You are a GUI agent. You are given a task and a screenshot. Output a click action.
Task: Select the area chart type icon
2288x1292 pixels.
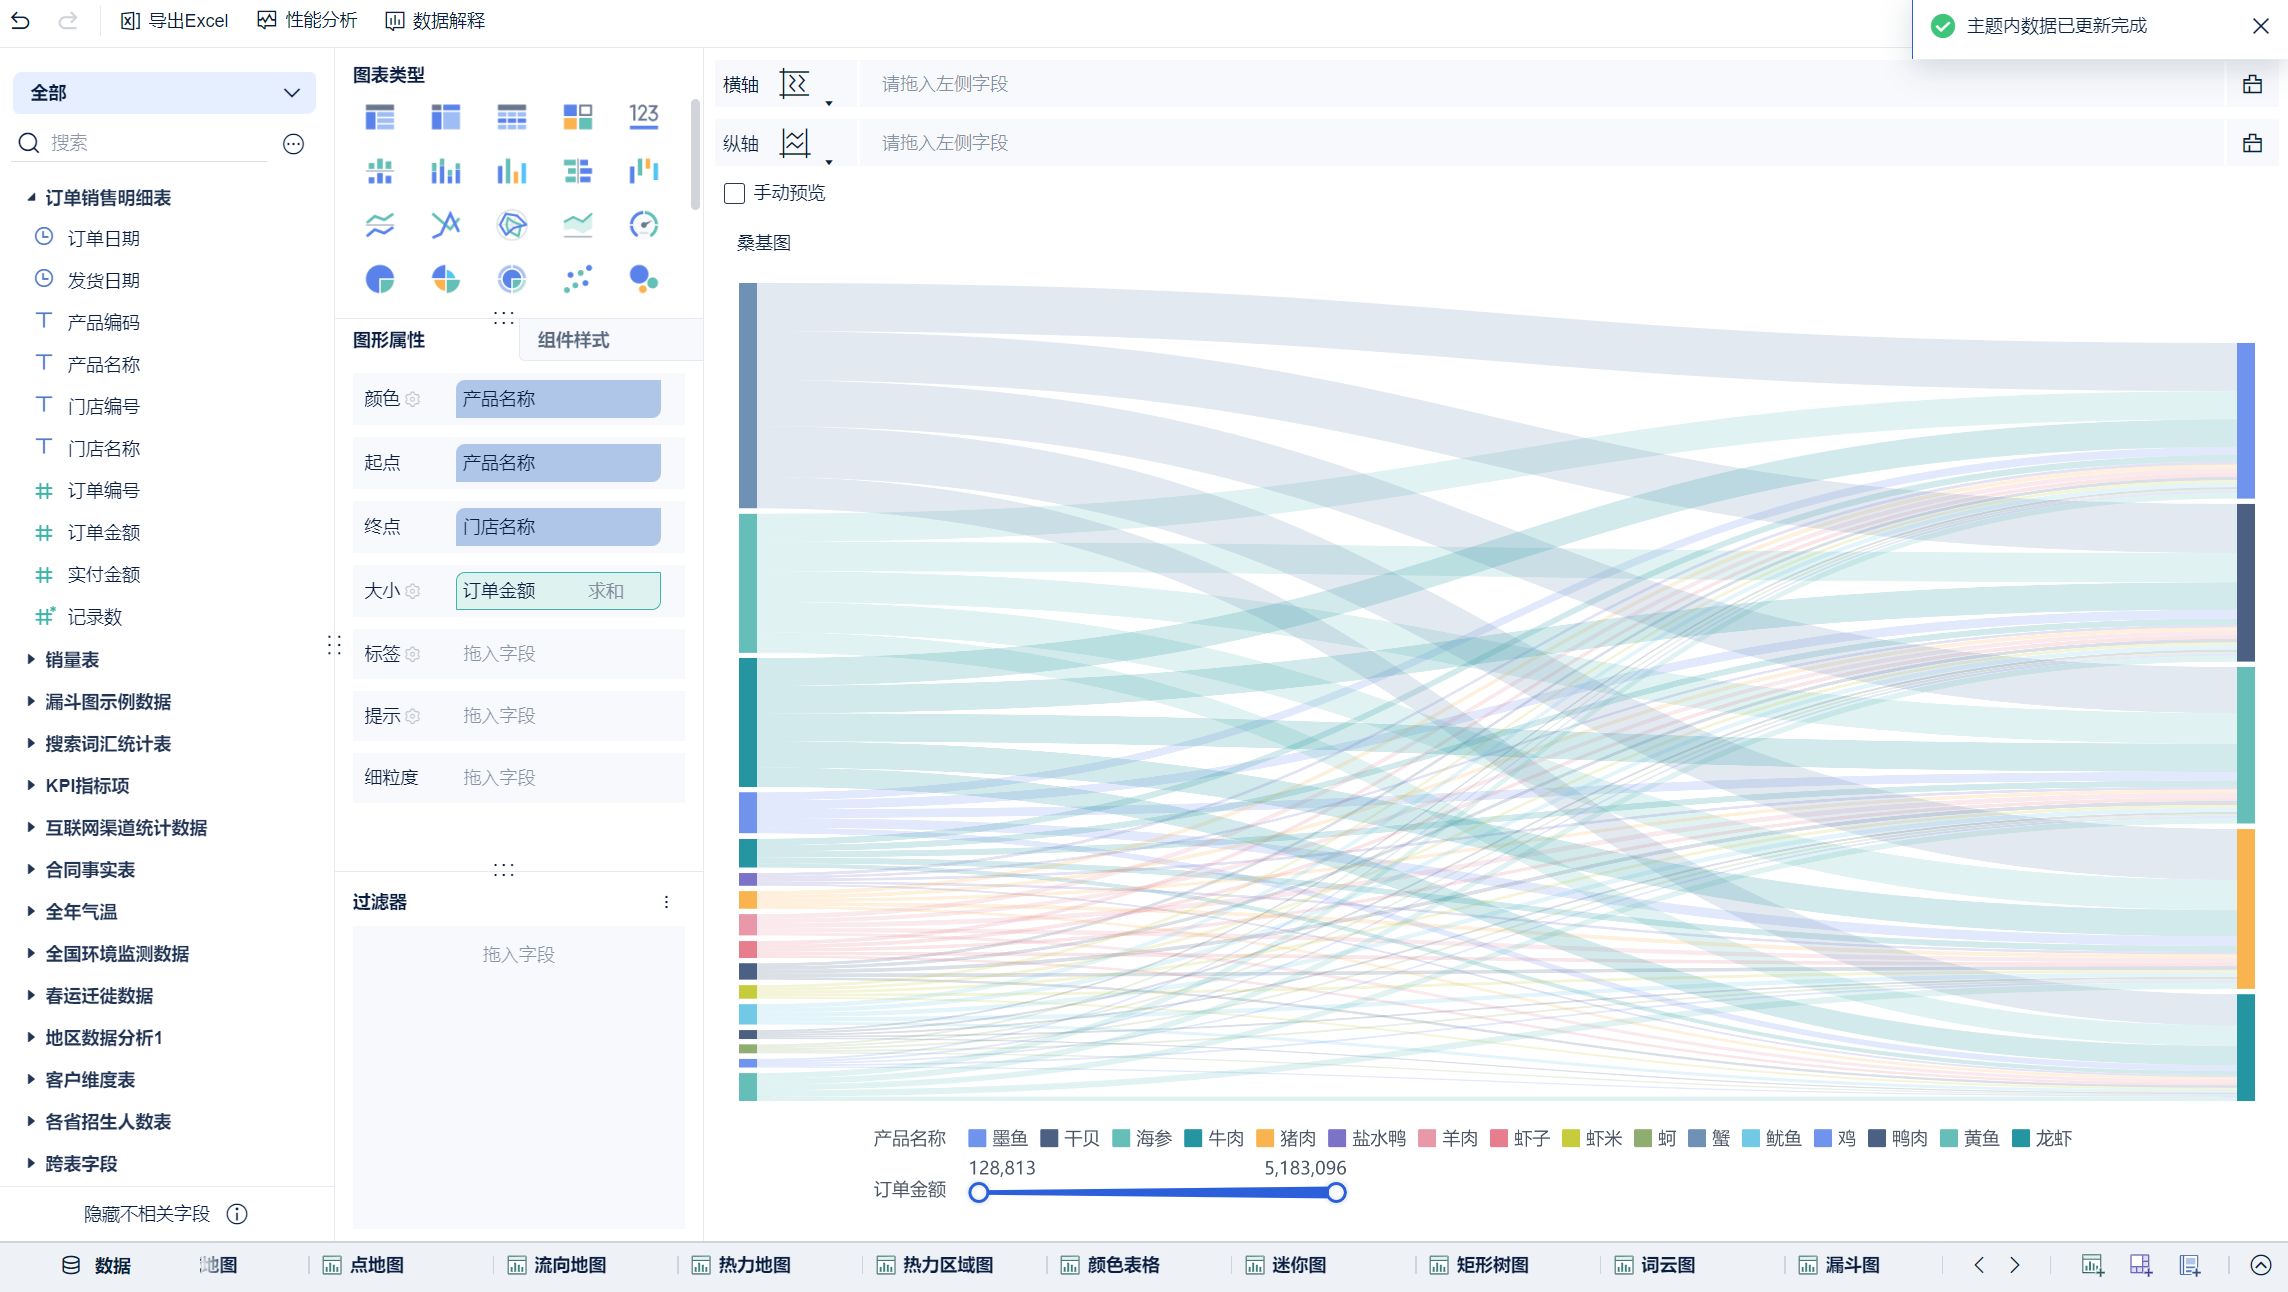(578, 225)
